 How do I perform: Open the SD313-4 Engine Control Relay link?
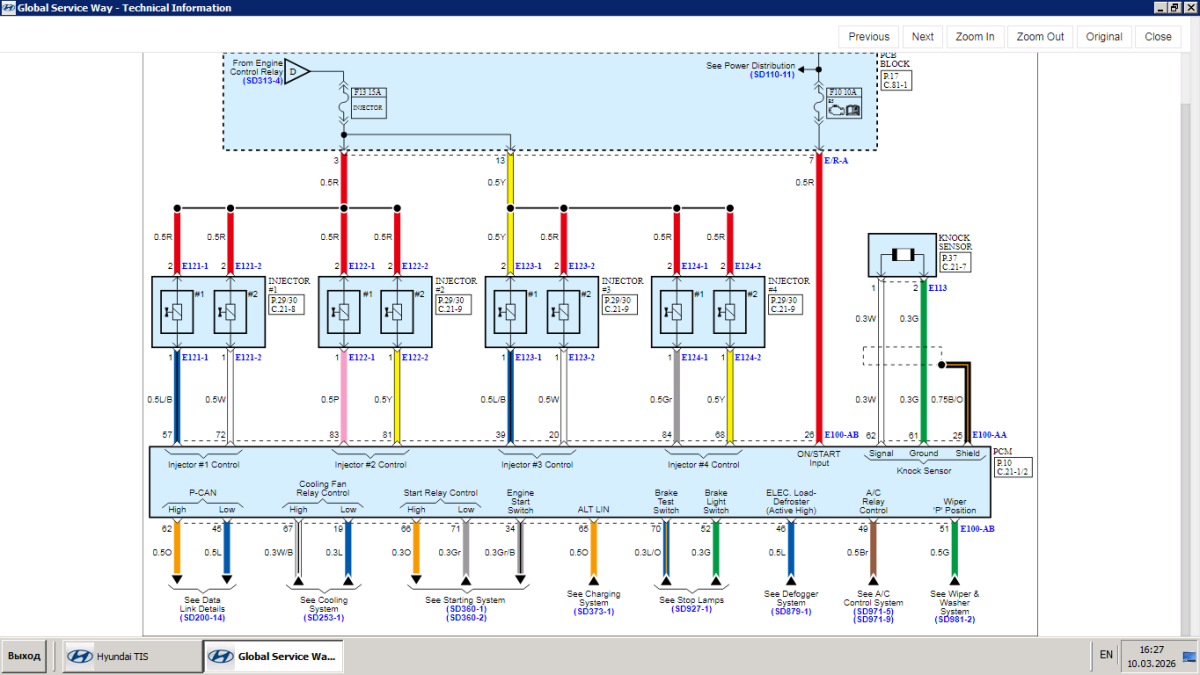point(263,80)
